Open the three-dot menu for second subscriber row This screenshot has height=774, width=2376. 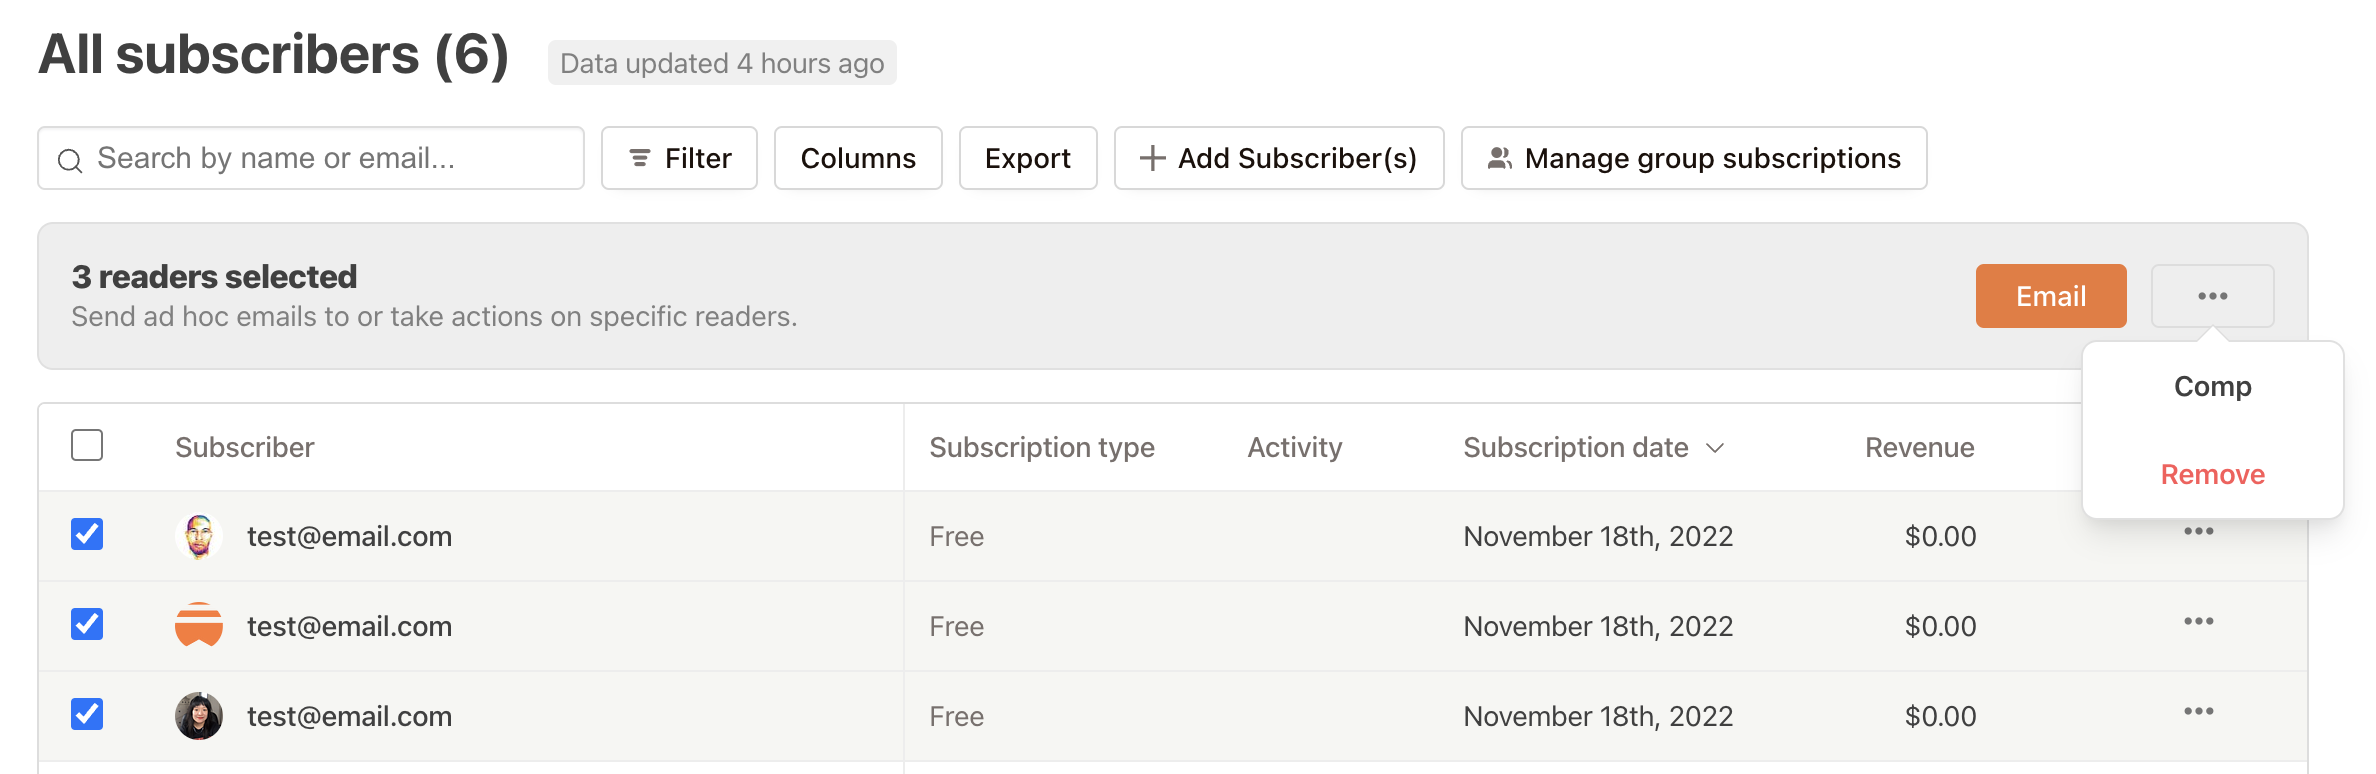(2198, 621)
